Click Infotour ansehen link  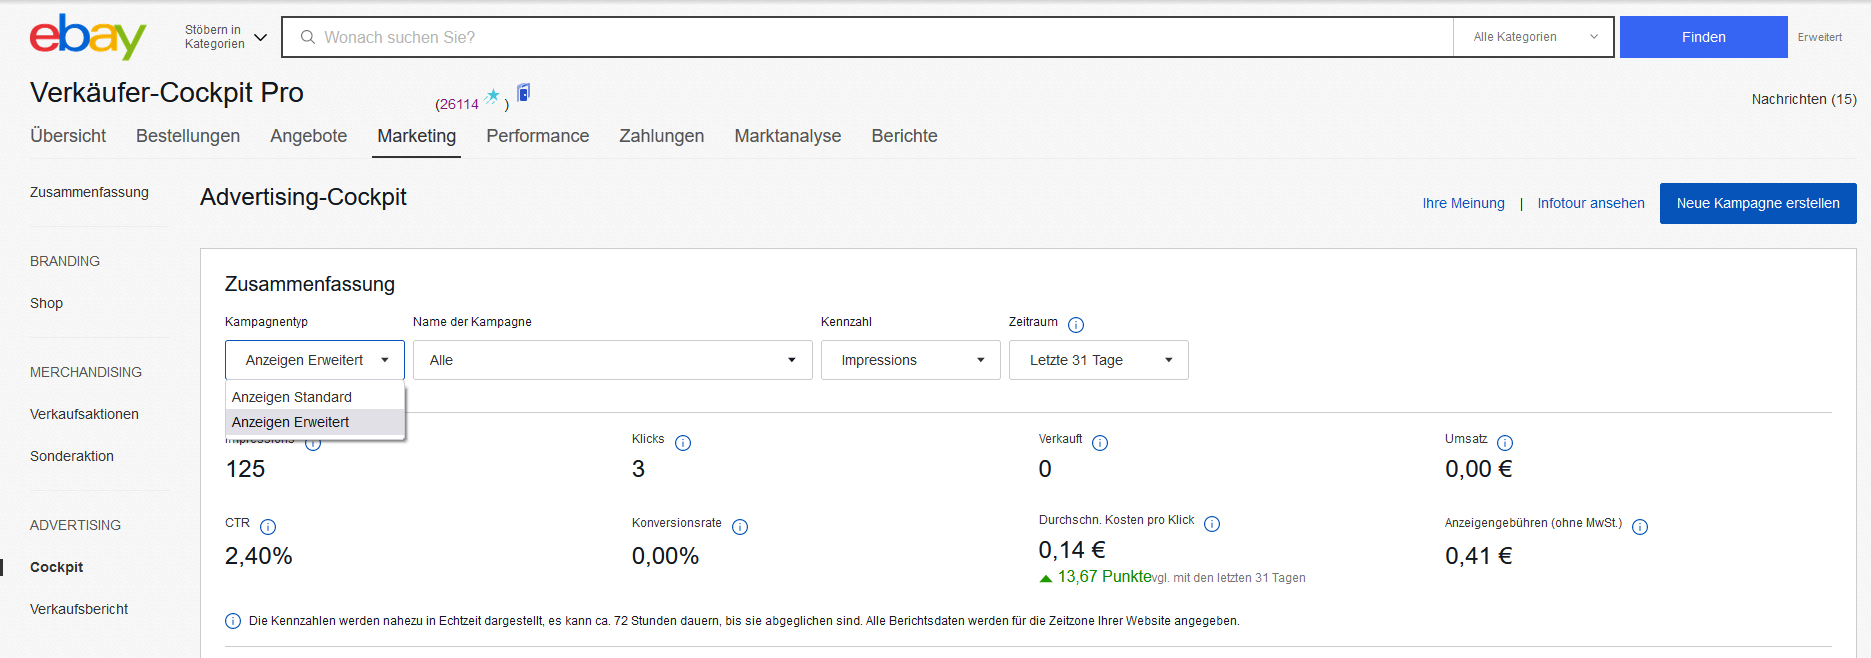pyautogui.click(x=1591, y=203)
